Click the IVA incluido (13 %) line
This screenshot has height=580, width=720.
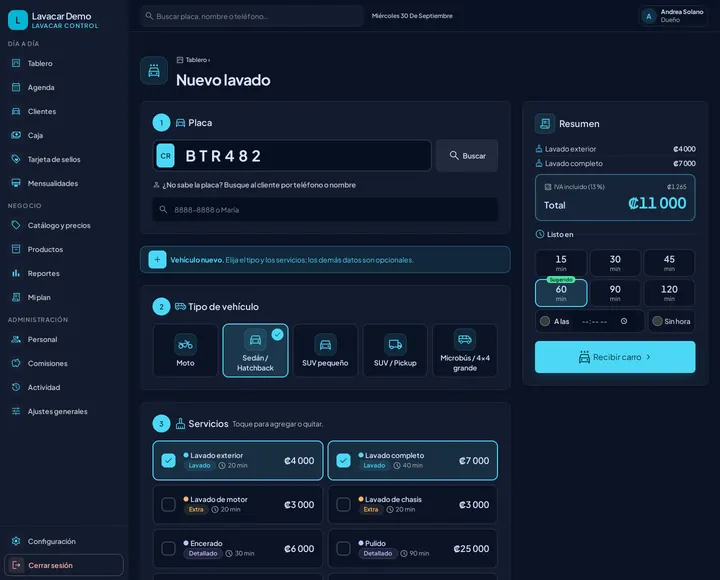tap(615, 186)
